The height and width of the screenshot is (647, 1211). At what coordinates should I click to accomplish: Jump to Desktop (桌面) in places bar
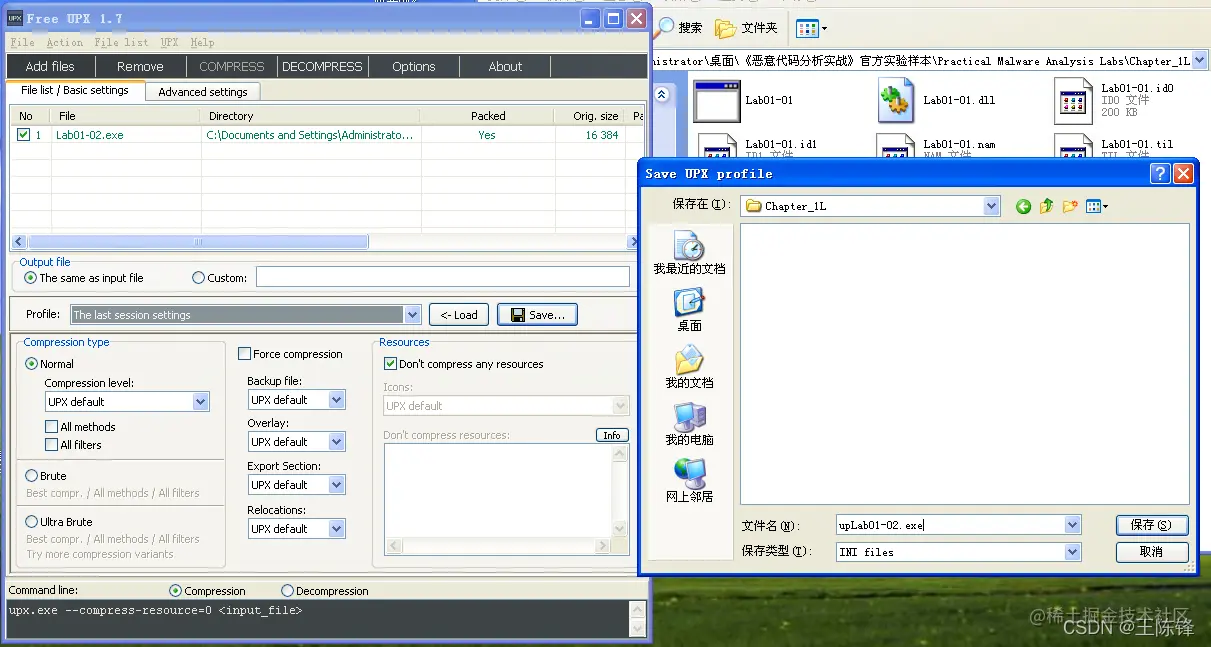(x=689, y=310)
